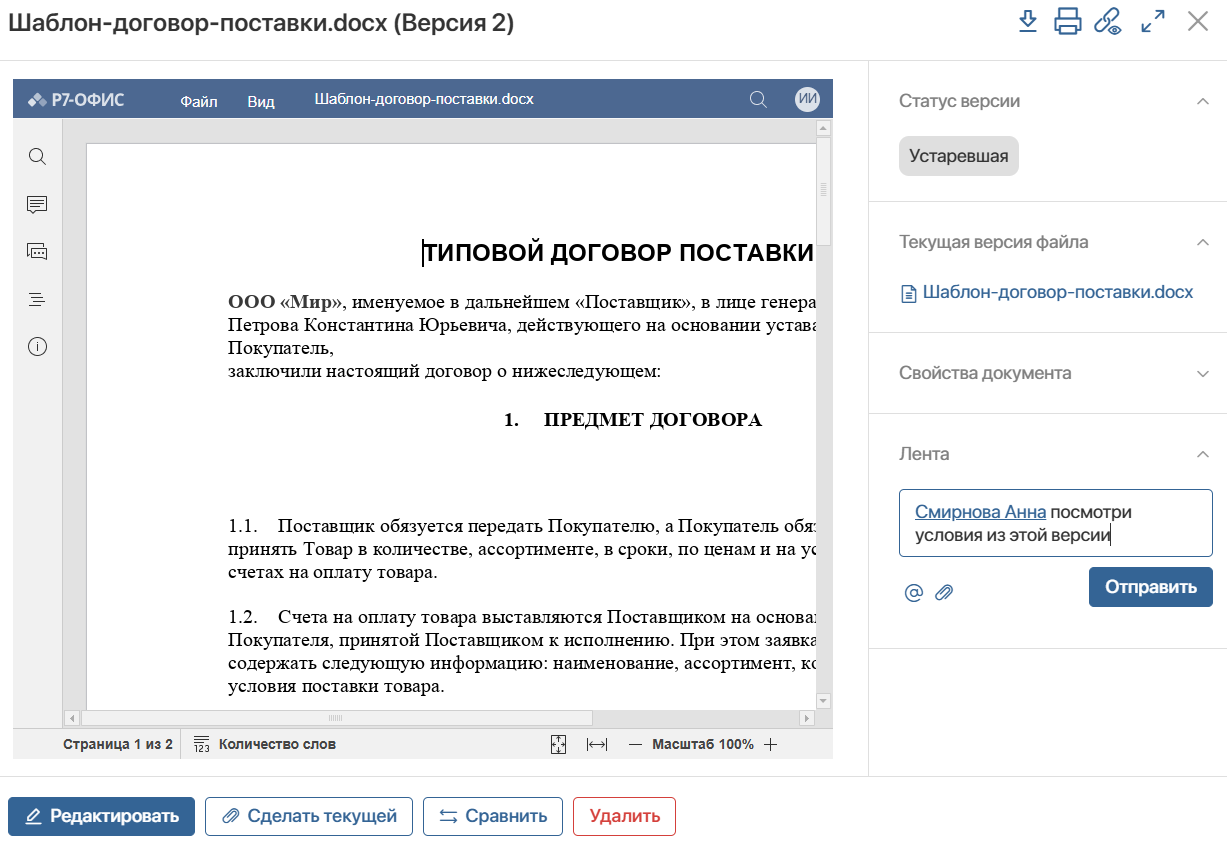
Task: Expand viewer to full screen
Action: tap(1153, 21)
